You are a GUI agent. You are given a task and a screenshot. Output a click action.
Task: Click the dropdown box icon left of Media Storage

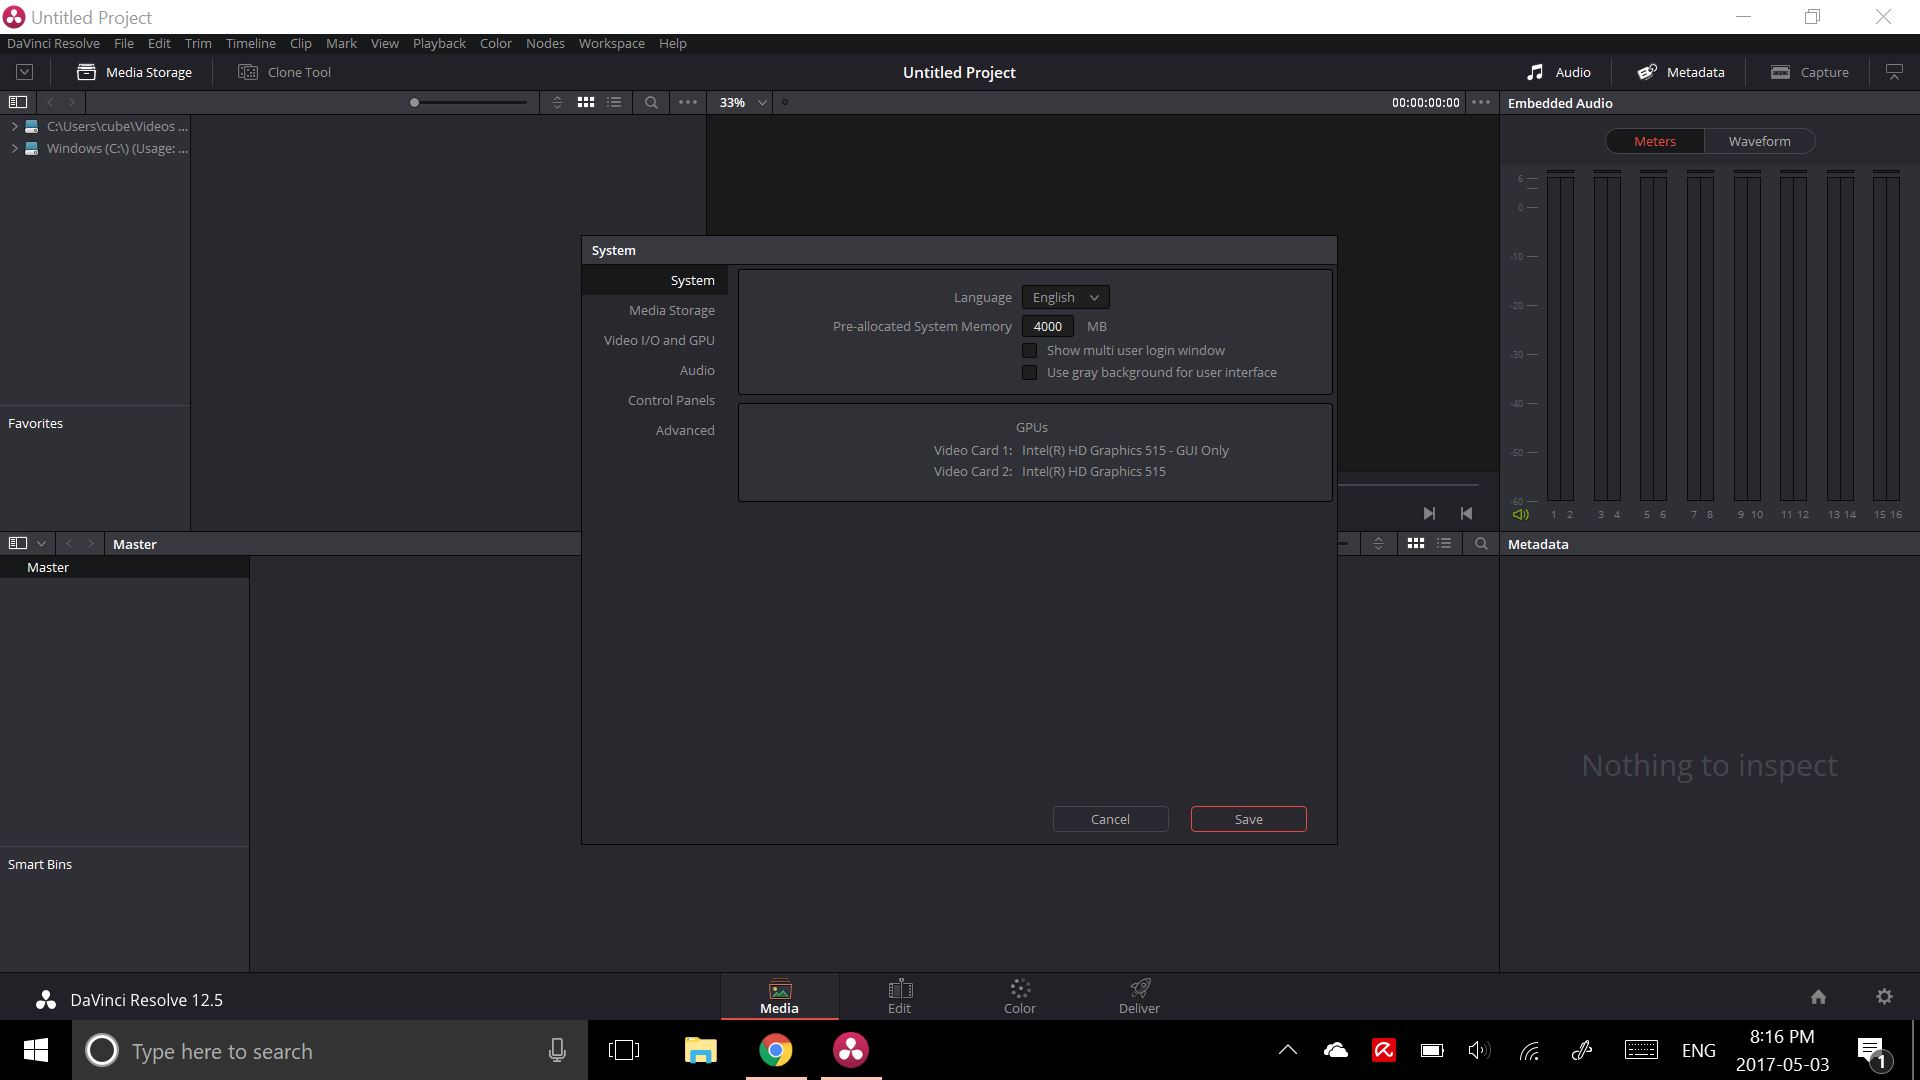tap(25, 72)
